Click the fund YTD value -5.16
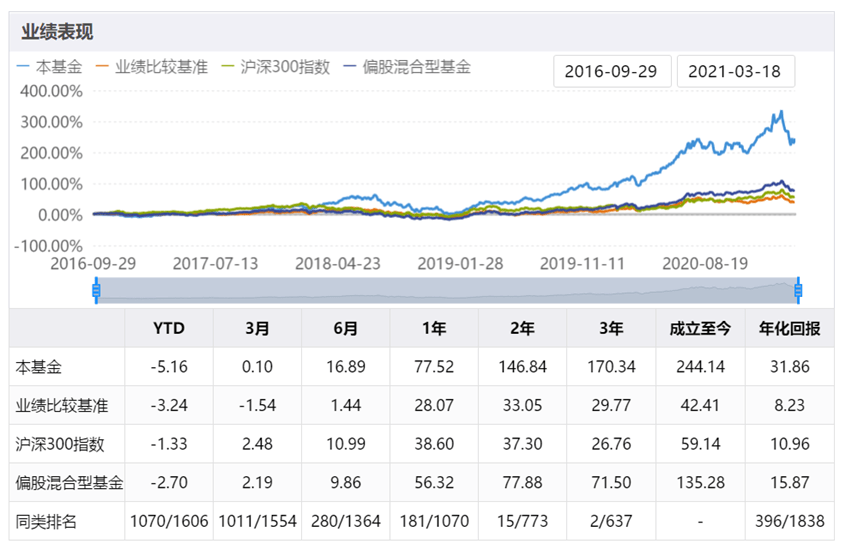 coord(169,367)
